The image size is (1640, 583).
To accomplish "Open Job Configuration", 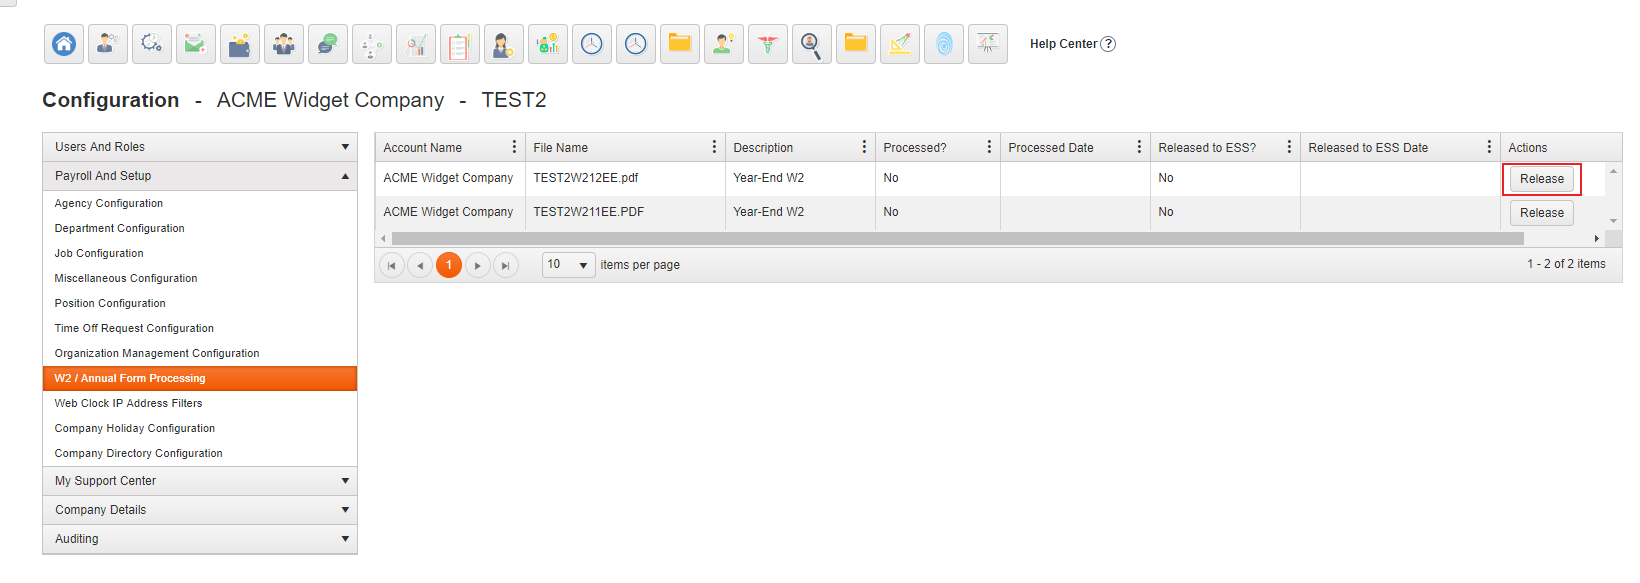I will 99,253.
